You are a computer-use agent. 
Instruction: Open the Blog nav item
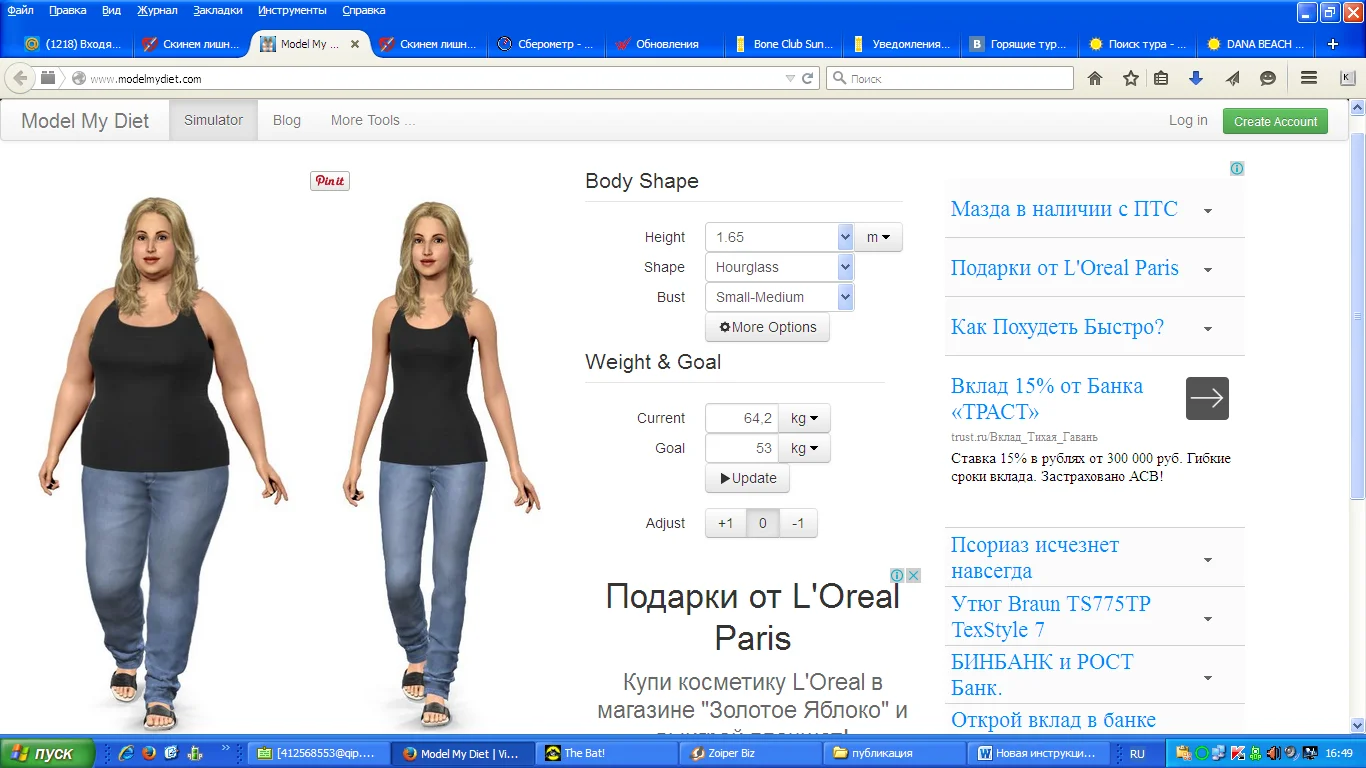pyautogui.click(x=287, y=120)
